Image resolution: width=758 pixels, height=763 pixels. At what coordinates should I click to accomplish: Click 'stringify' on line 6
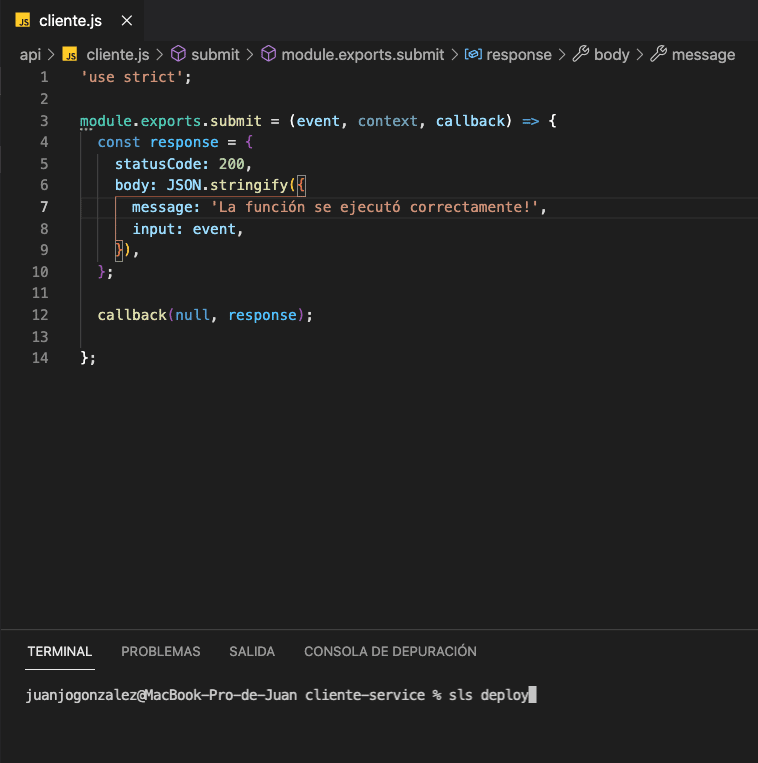[x=249, y=185]
